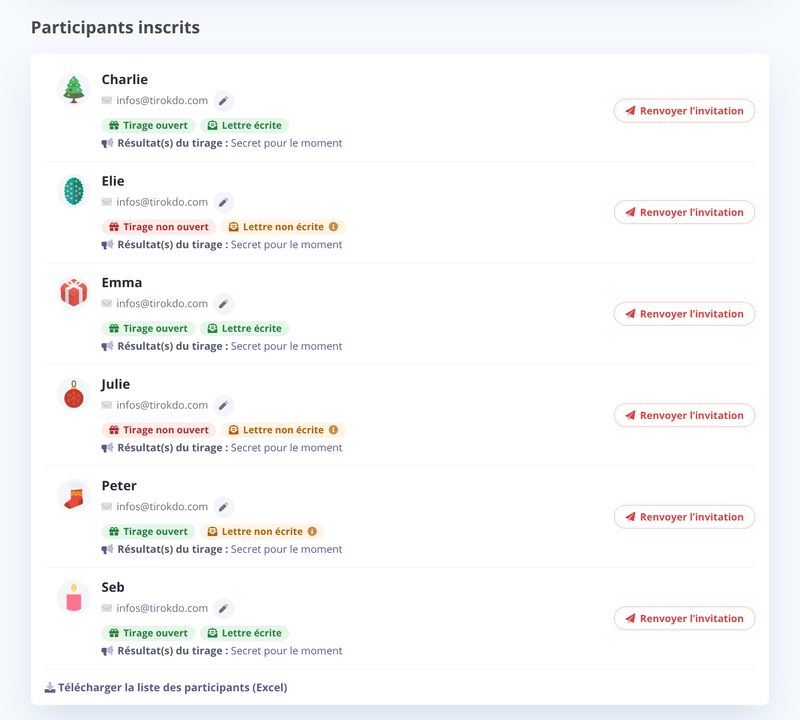The width and height of the screenshot is (800, 720).
Task: Select the name Julie
Action: click(x=115, y=384)
